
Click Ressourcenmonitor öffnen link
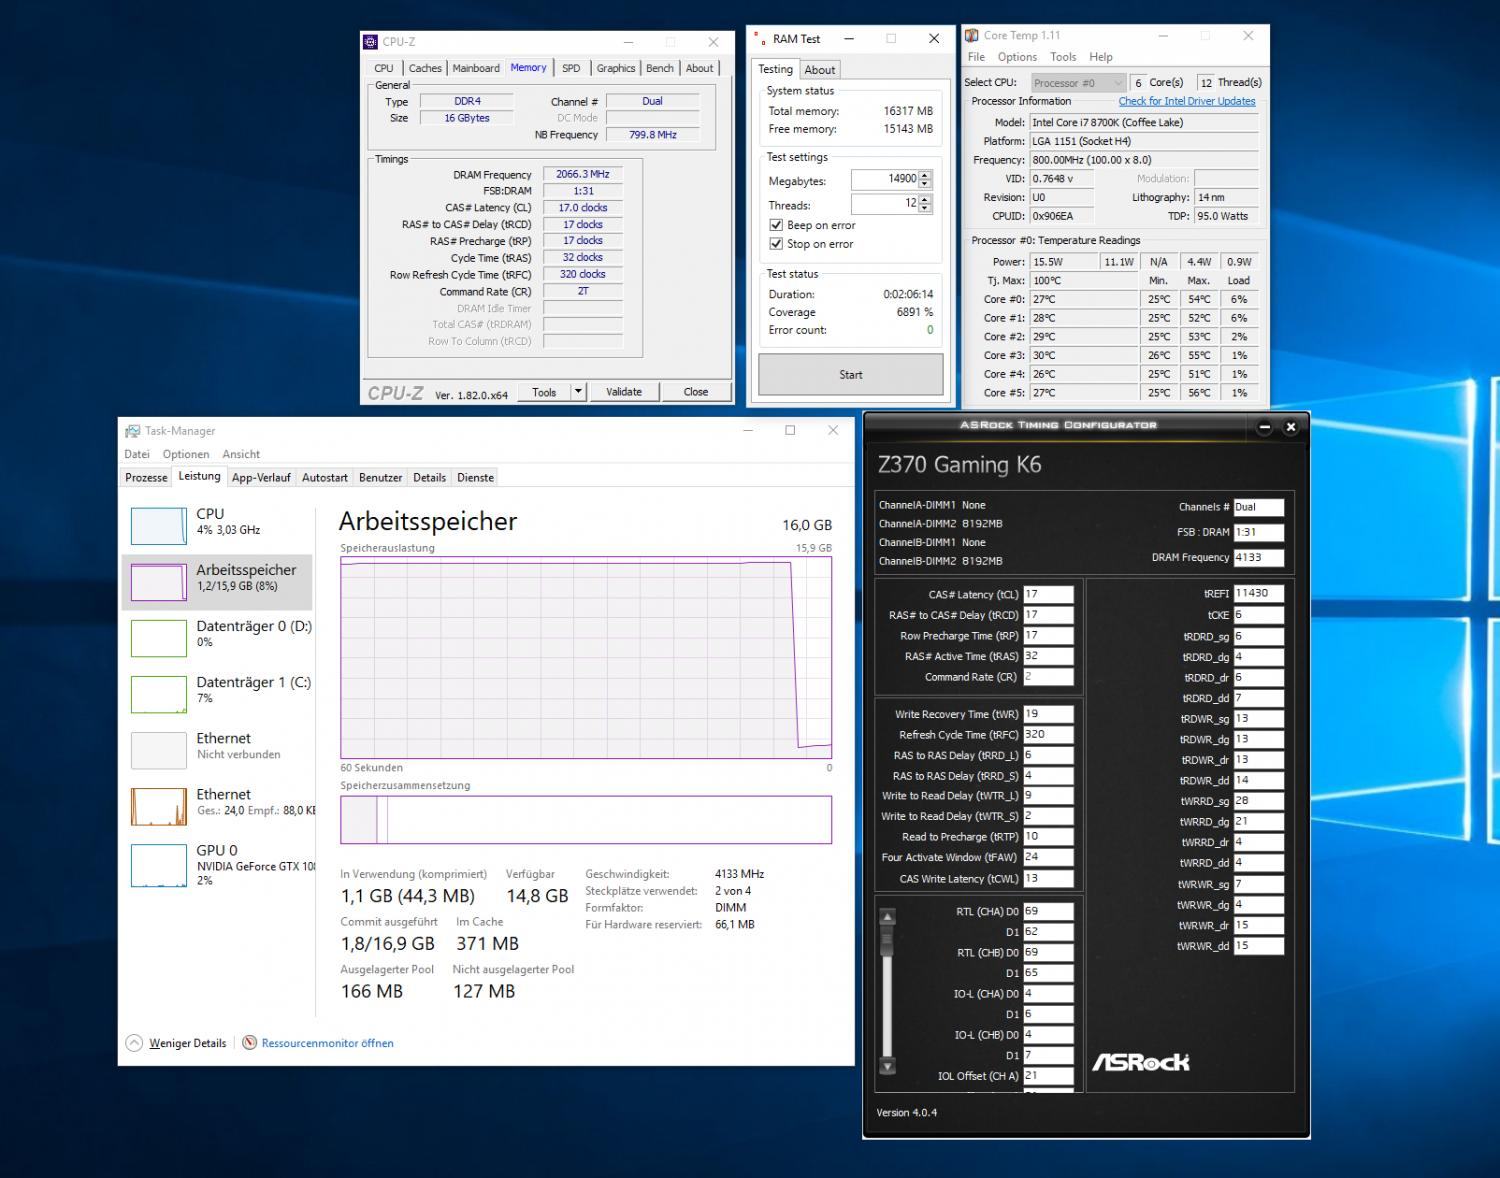327,1043
